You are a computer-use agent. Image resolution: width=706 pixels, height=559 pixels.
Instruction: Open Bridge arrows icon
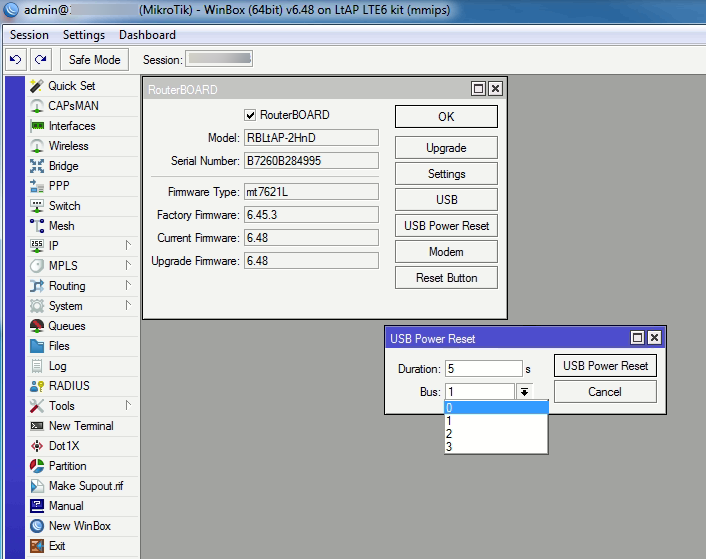tap(37, 166)
